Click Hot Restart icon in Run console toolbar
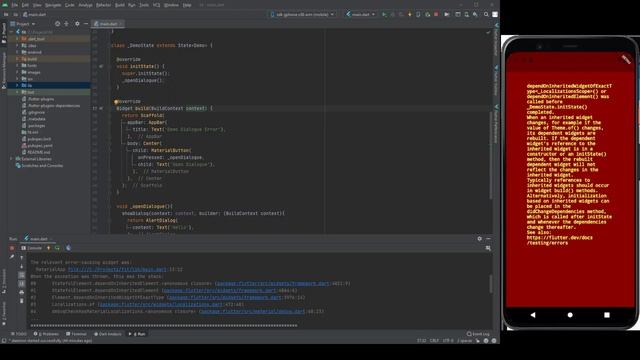 click(57, 248)
